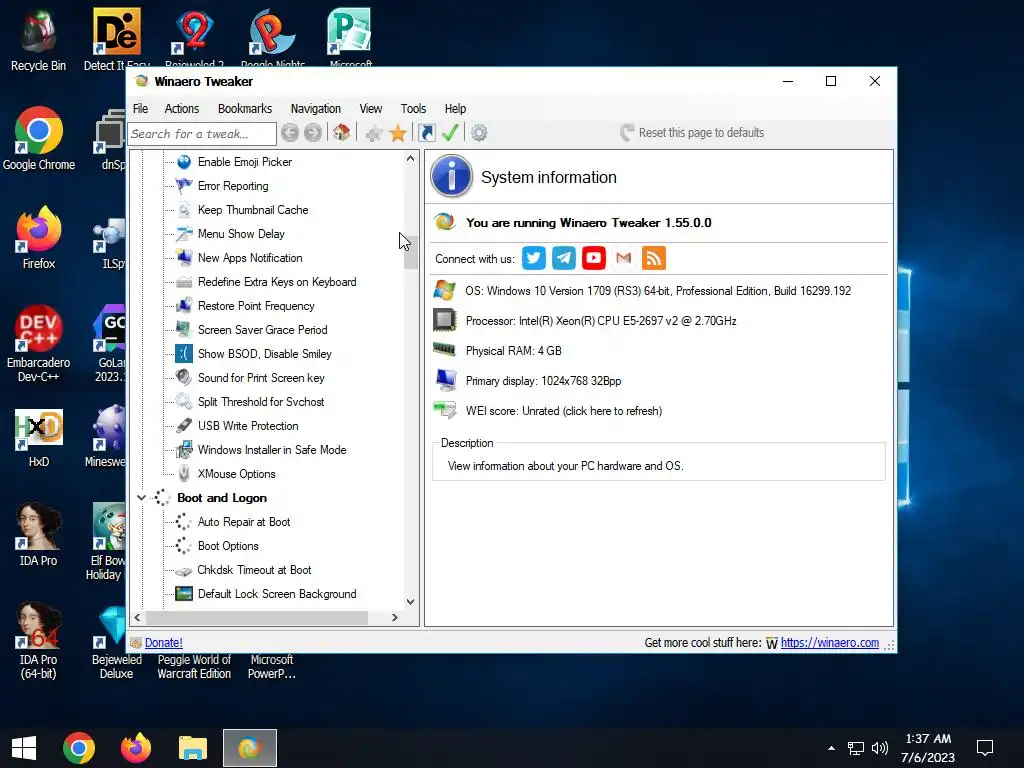Image resolution: width=1024 pixels, height=768 pixels.
Task: Go to the Home page icon
Action: point(341,133)
